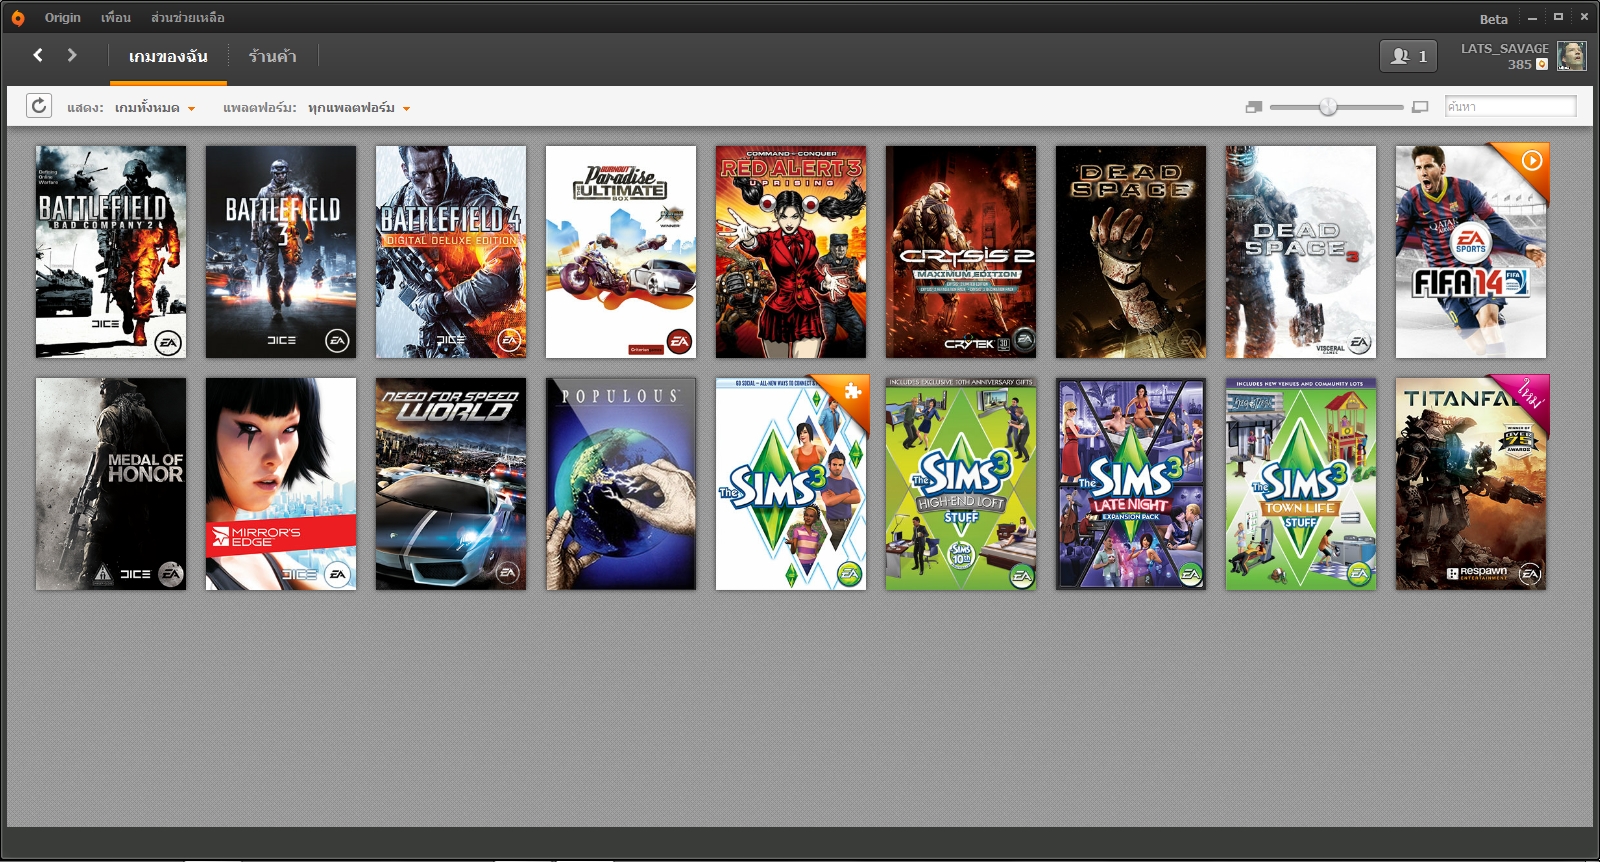This screenshot has height=862, width=1600.
Task: Select Sims 3 Town Life Stuff cover
Action: click(x=1301, y=484)
